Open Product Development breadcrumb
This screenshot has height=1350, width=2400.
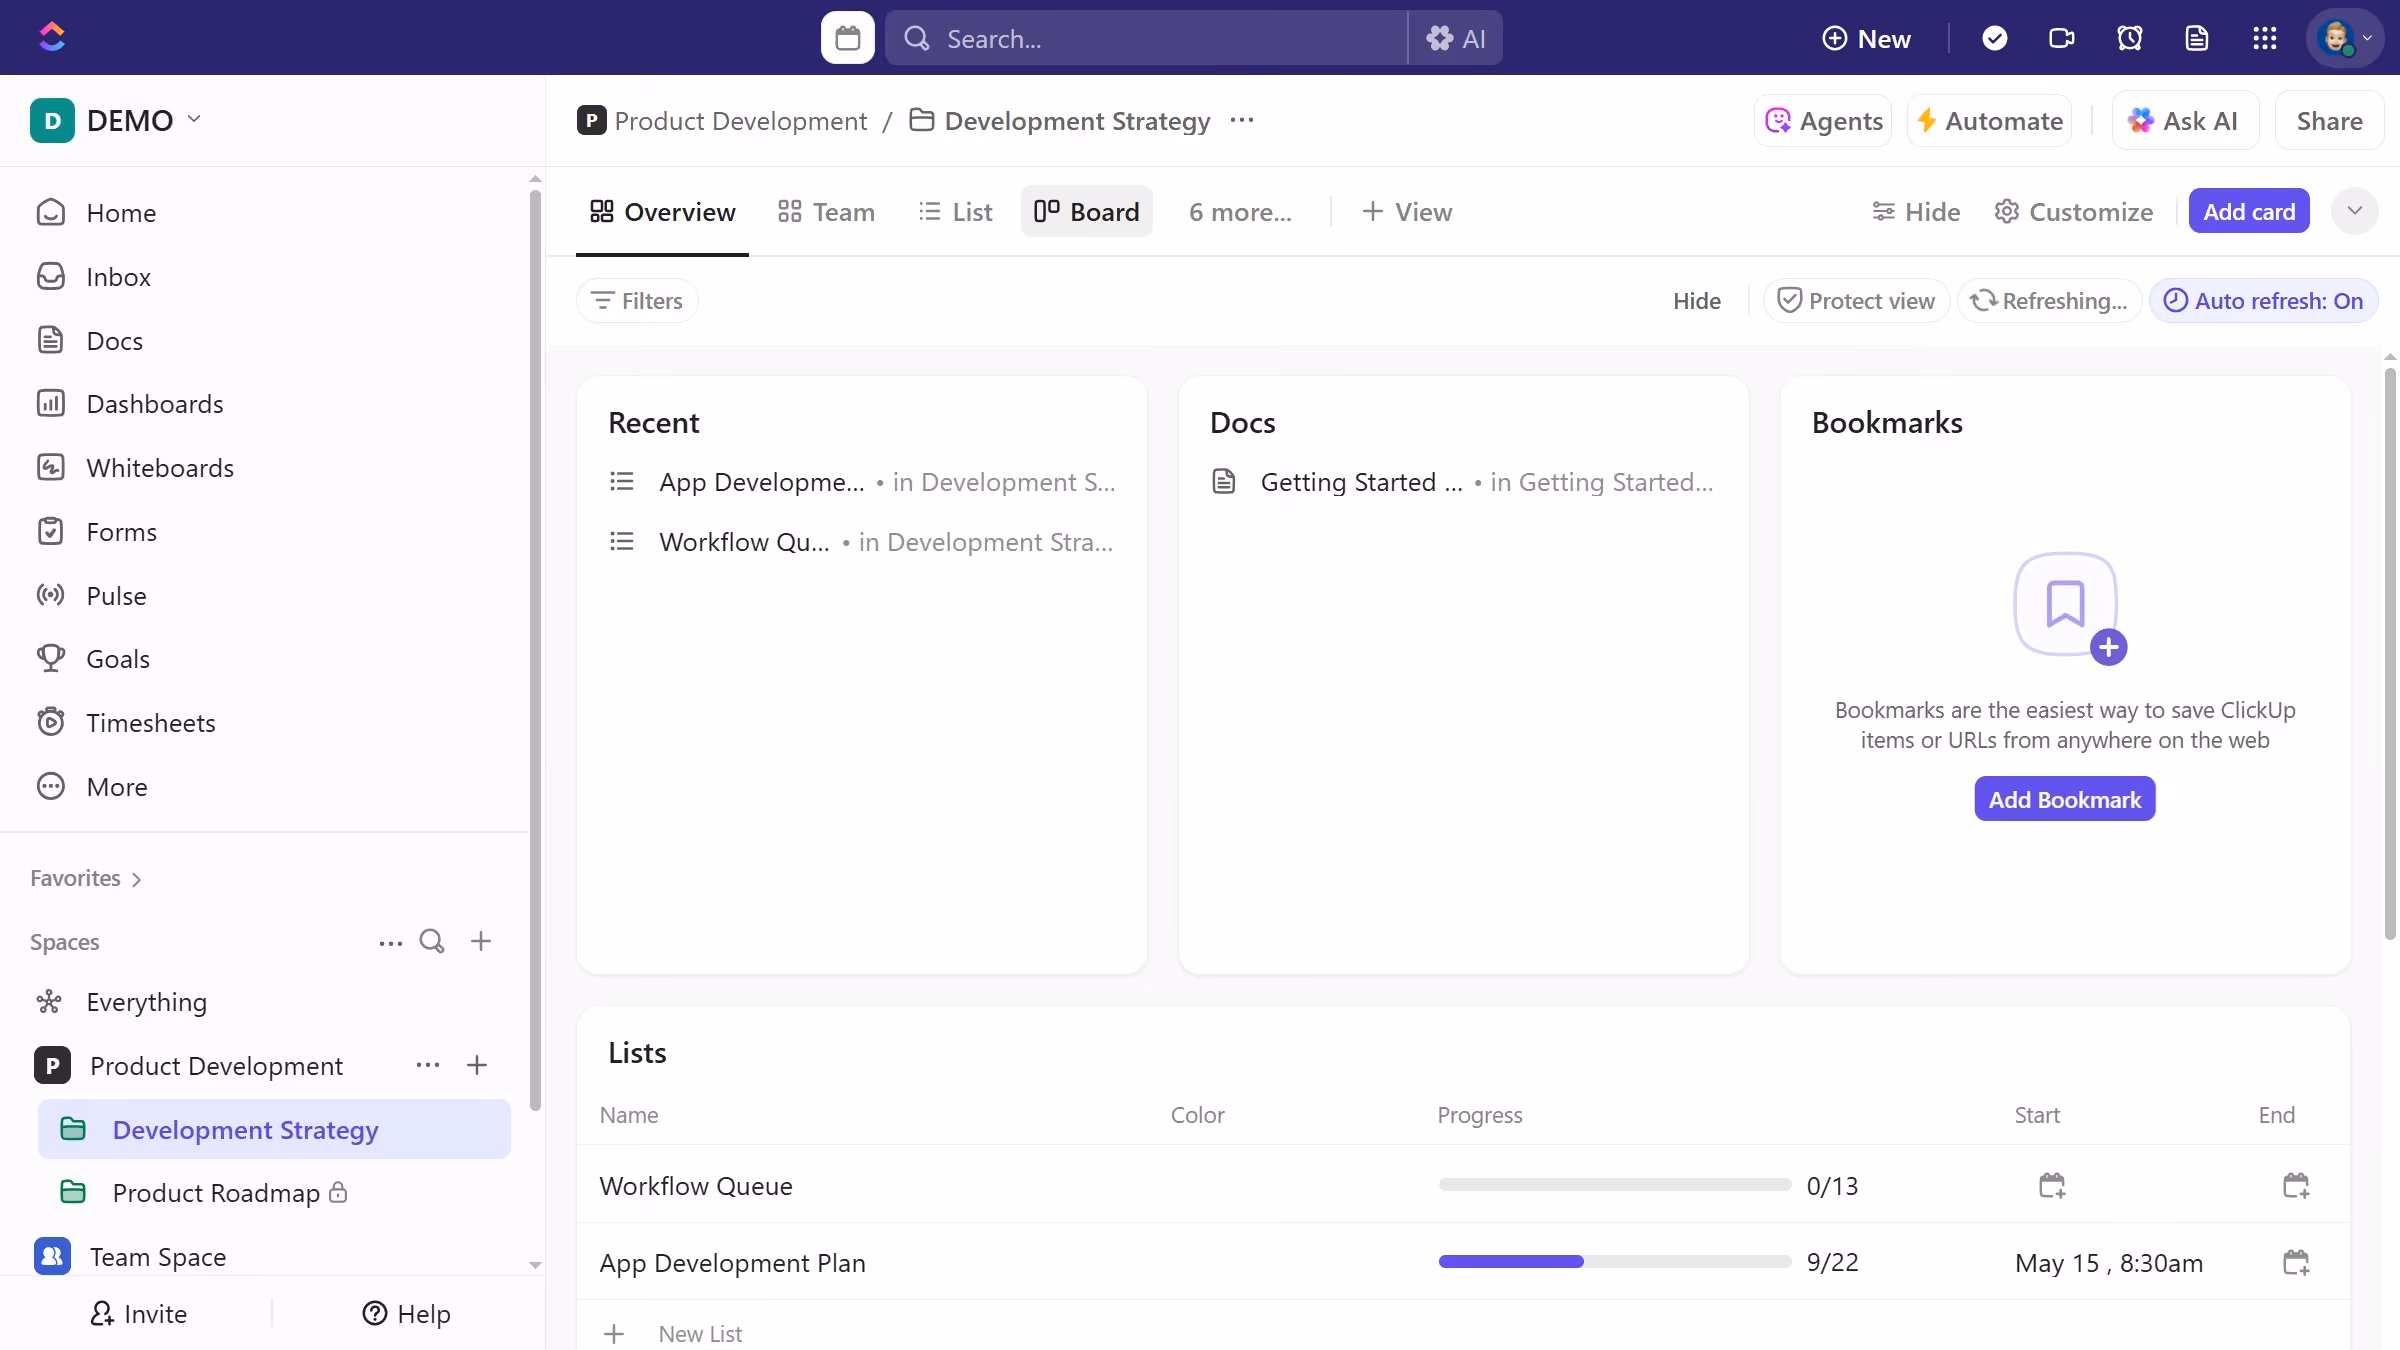tap(722, 121)
